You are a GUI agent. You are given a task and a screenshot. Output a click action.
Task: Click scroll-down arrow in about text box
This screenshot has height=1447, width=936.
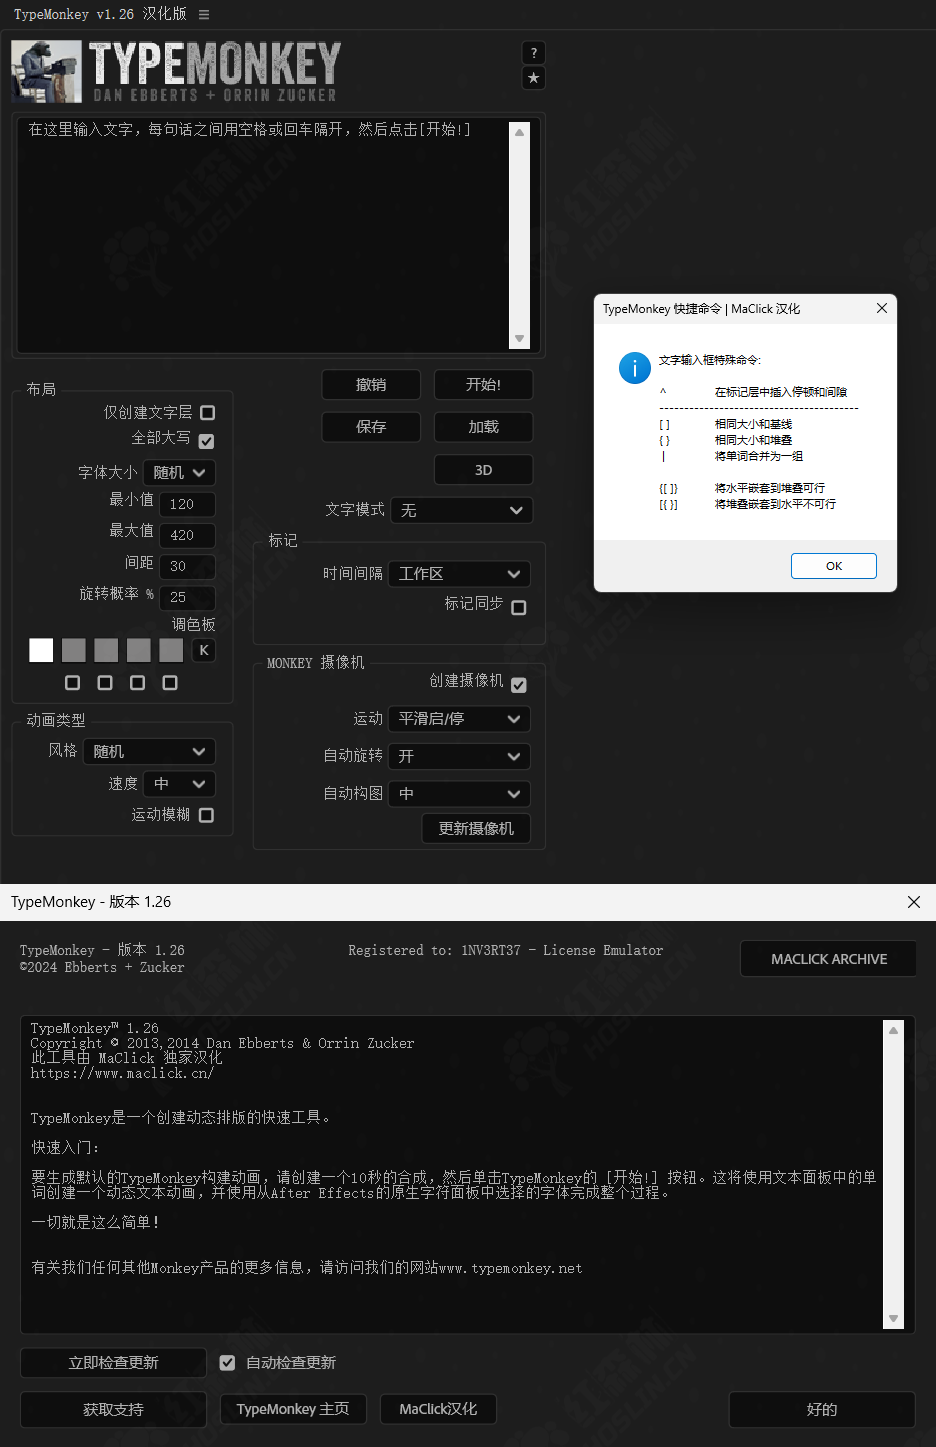click(894, 1318)
